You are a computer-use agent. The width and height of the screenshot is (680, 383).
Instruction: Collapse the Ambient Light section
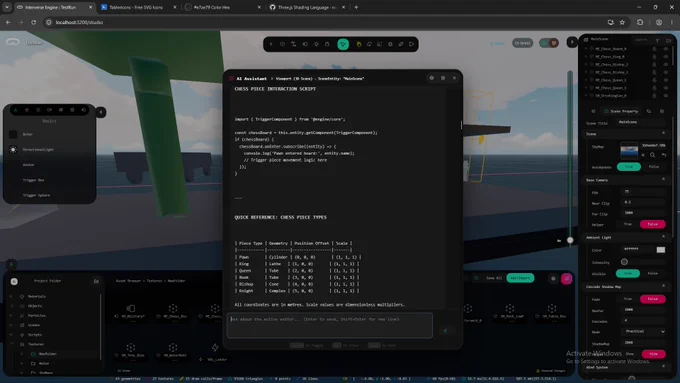[663, 237]
